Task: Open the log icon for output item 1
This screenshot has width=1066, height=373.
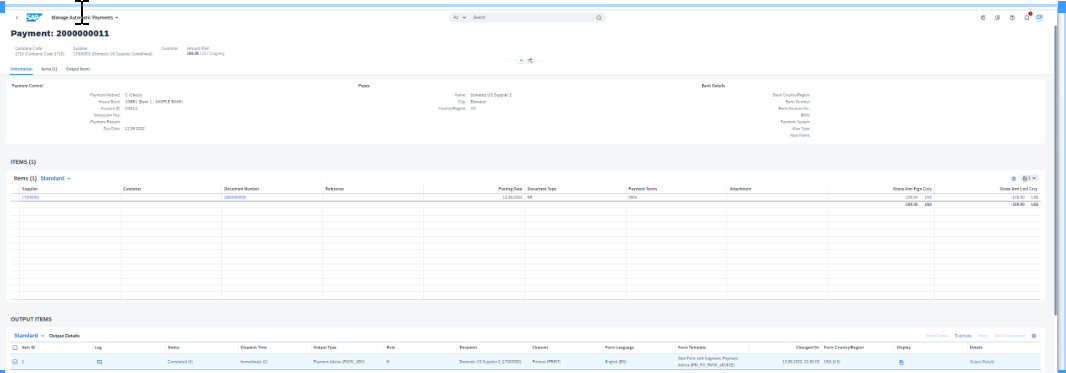Action: 99,362
